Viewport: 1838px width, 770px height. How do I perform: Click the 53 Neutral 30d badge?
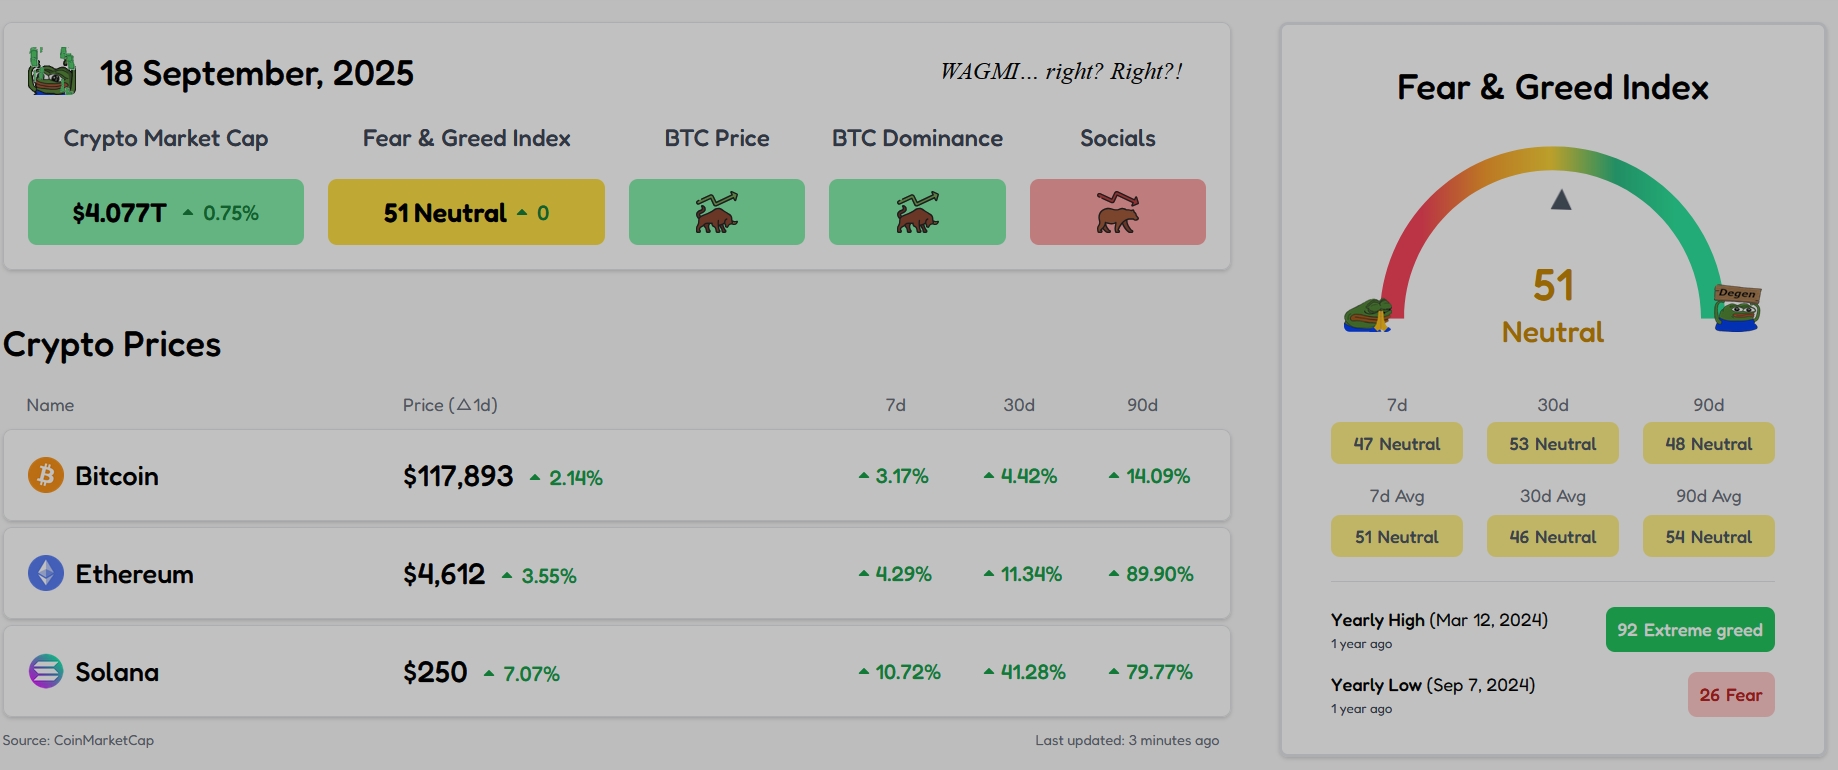tap(1552, 444)
